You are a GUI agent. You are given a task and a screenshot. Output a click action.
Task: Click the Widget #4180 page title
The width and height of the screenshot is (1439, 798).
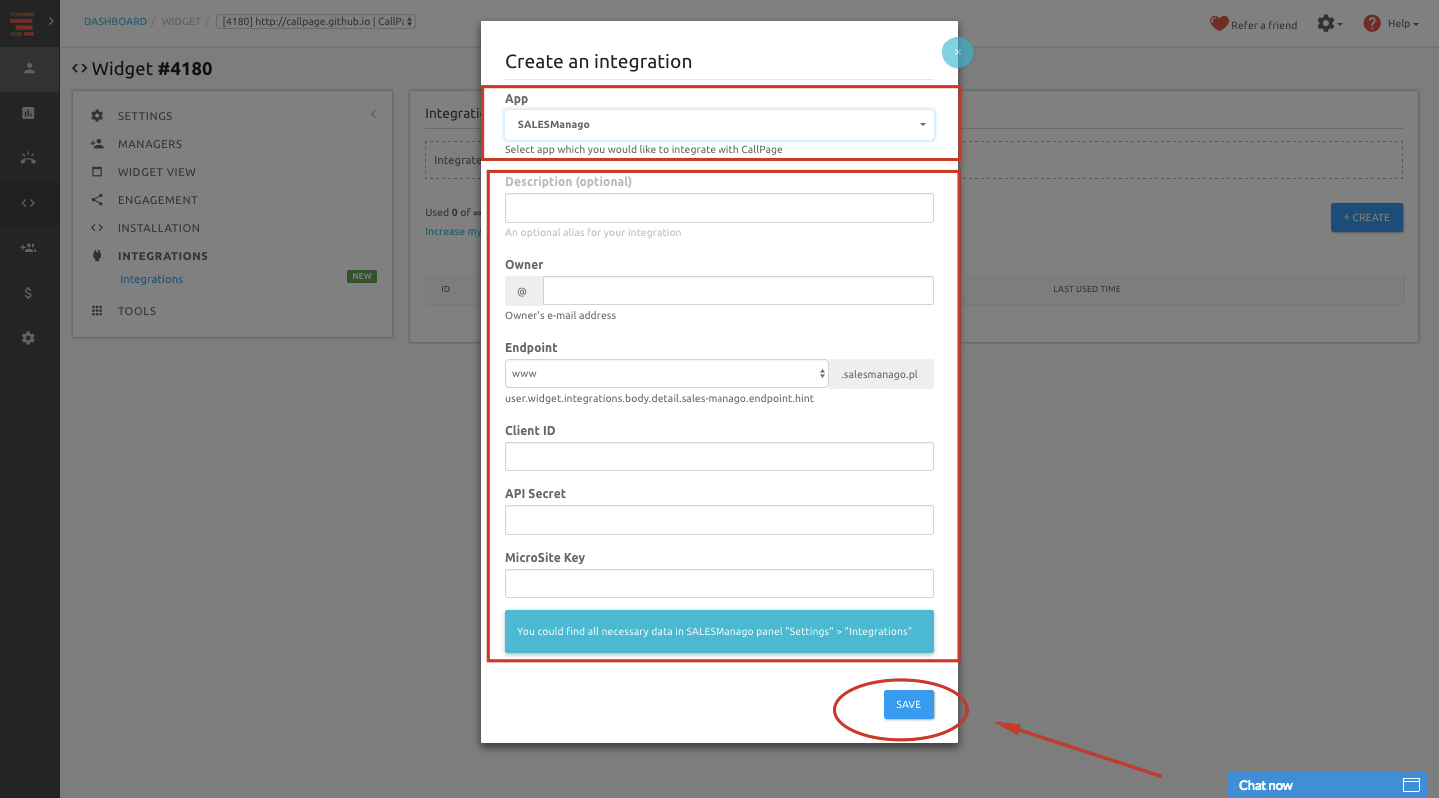(142, 69)
